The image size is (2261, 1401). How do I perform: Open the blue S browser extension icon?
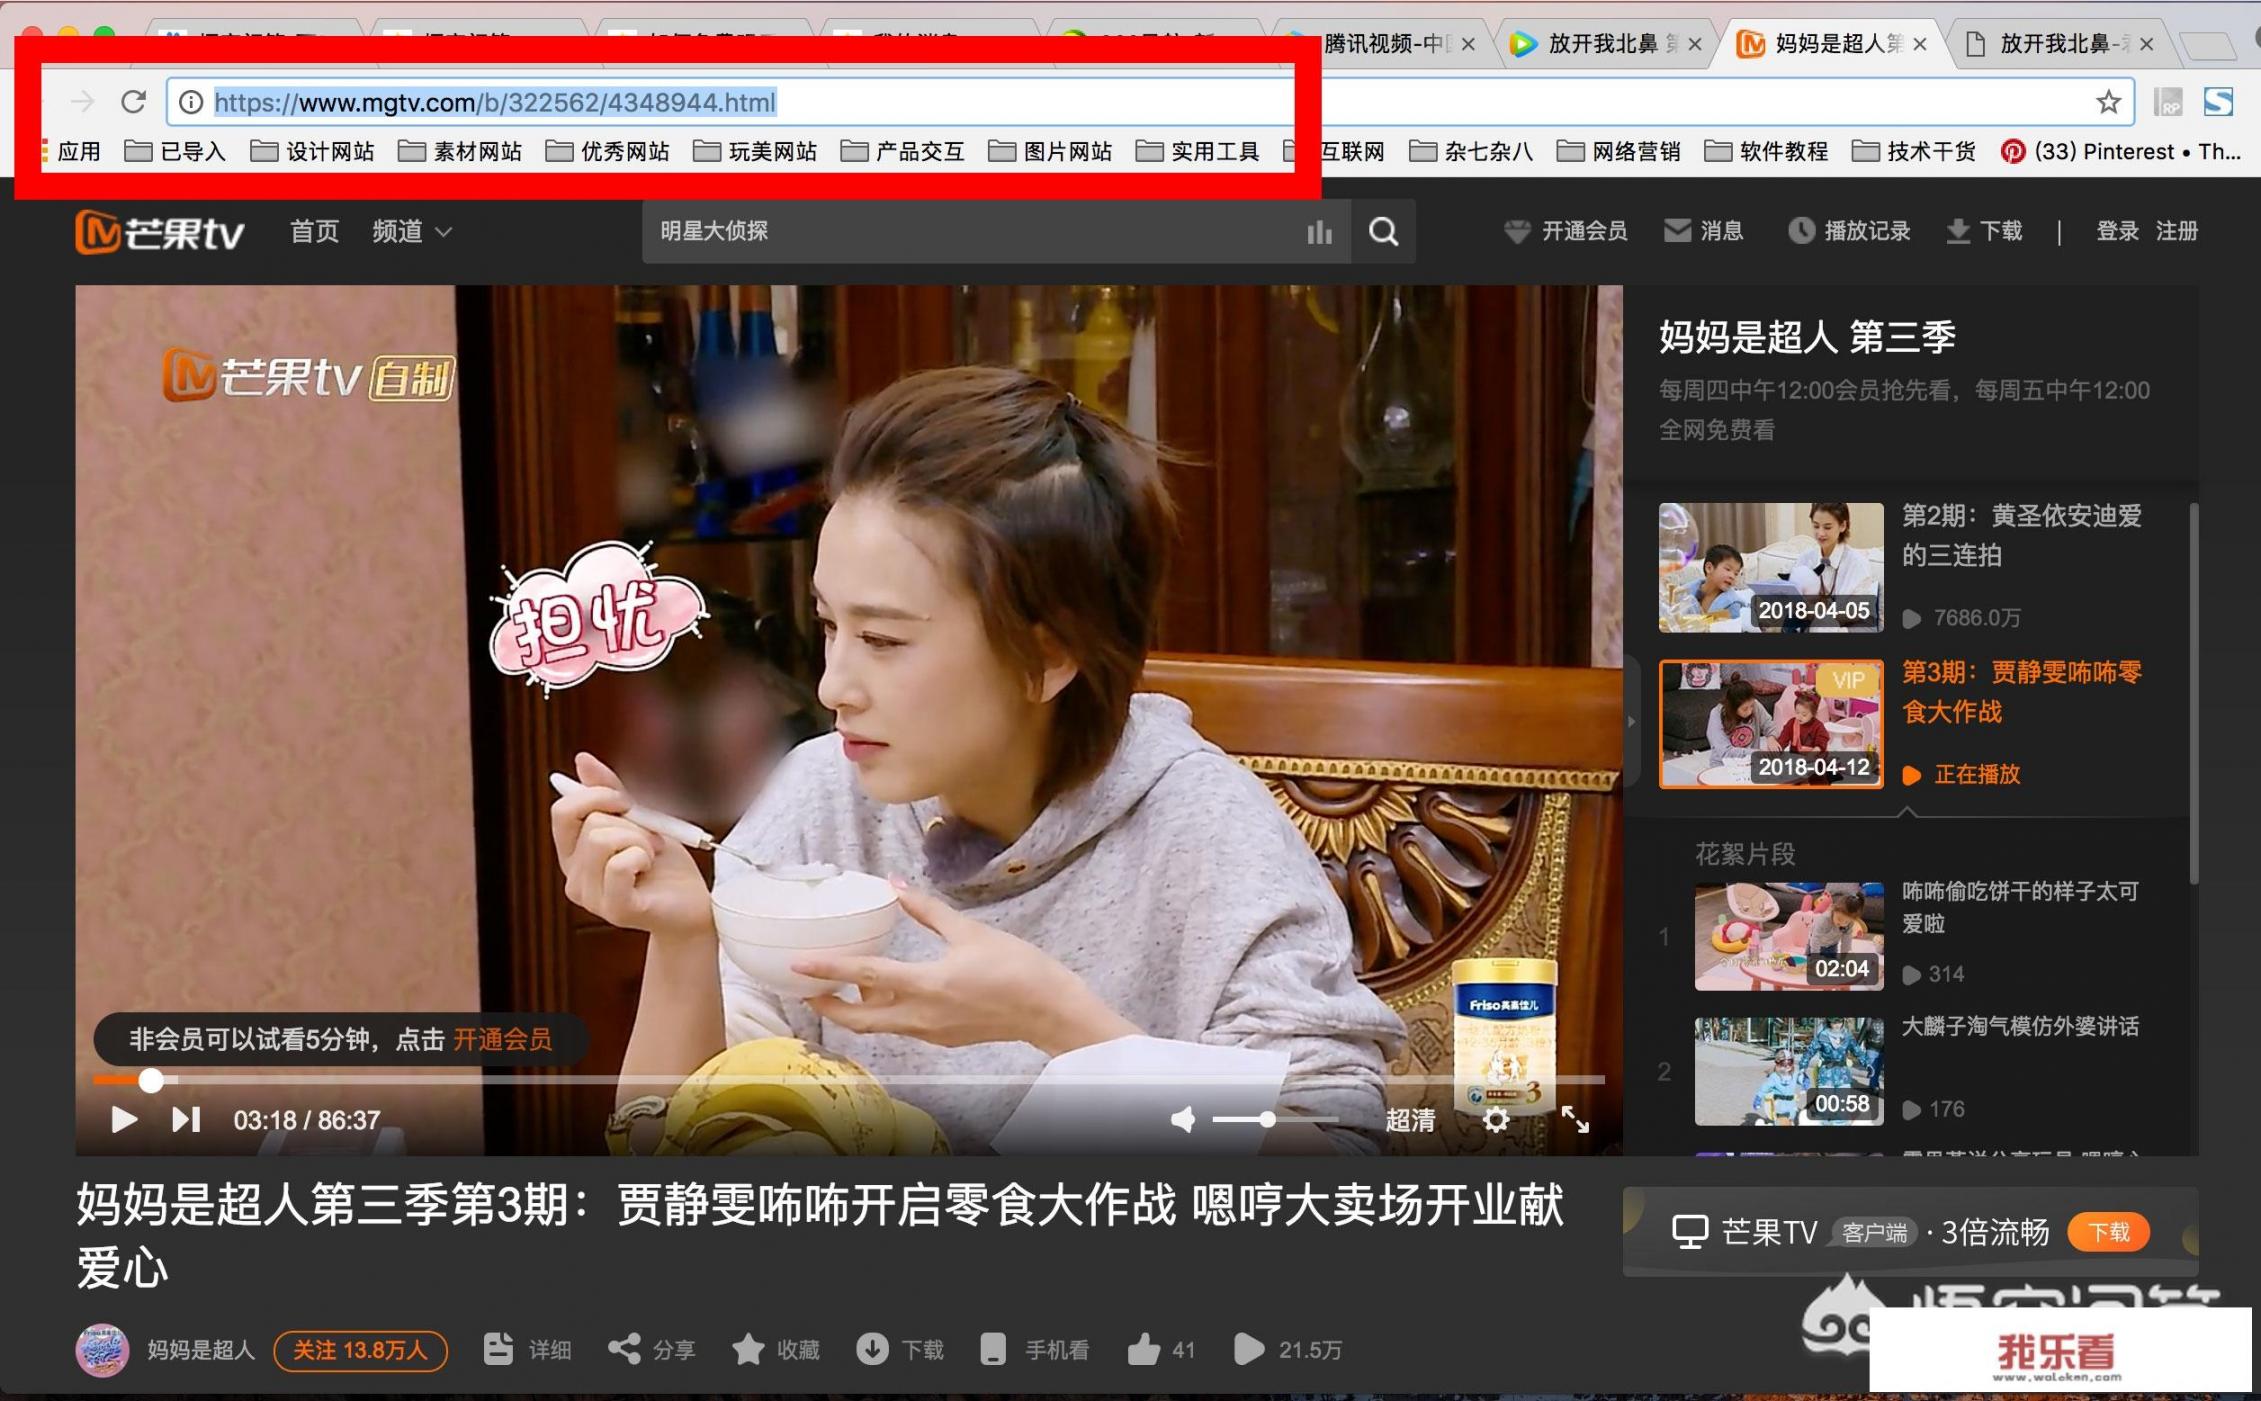(2218, 102)
